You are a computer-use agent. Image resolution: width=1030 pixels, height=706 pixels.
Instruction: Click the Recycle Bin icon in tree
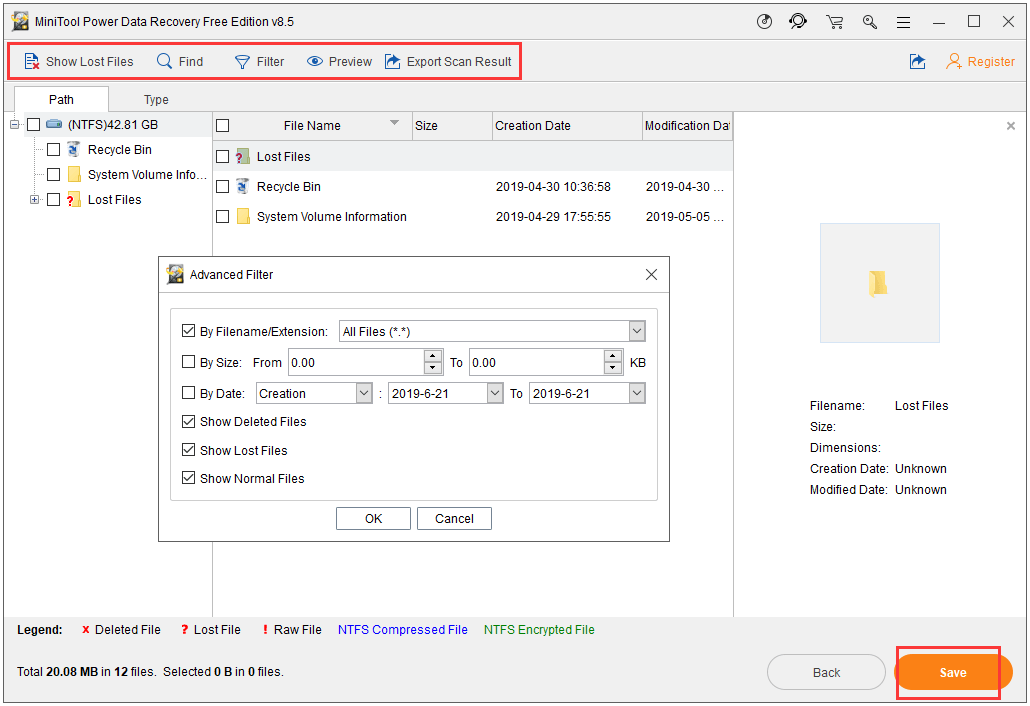74,149
